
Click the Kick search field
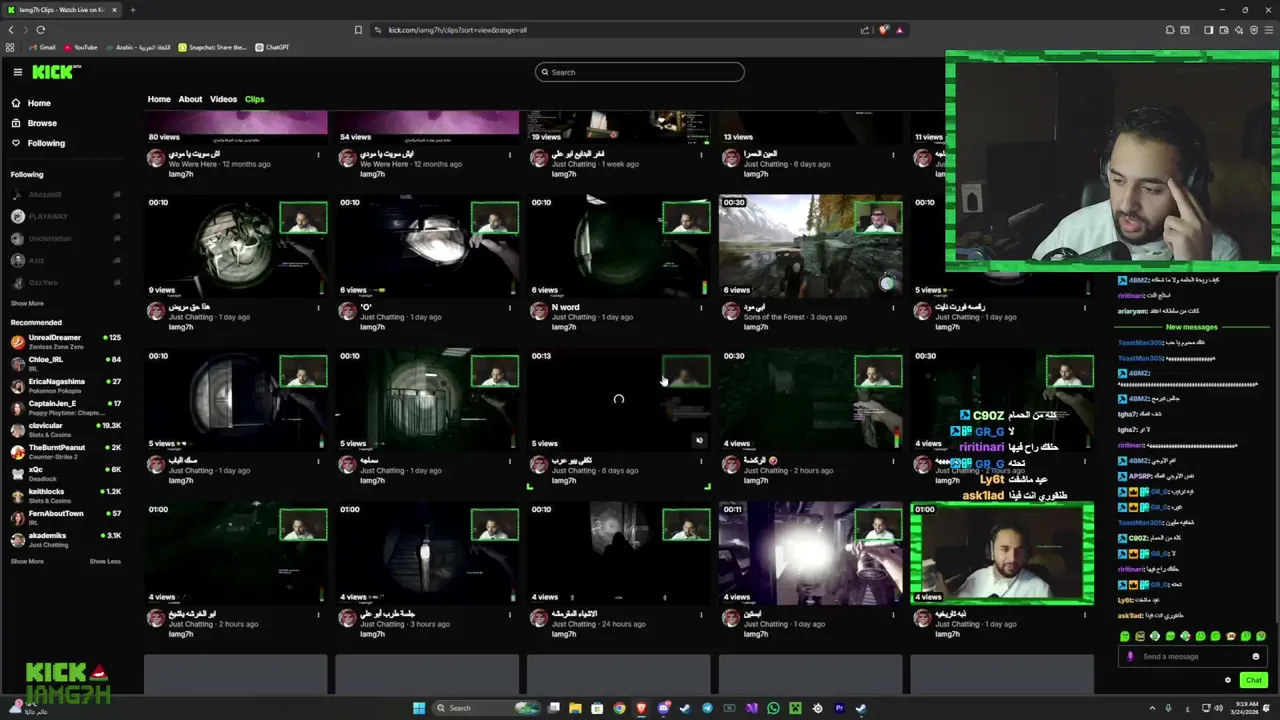click(640, 72)
